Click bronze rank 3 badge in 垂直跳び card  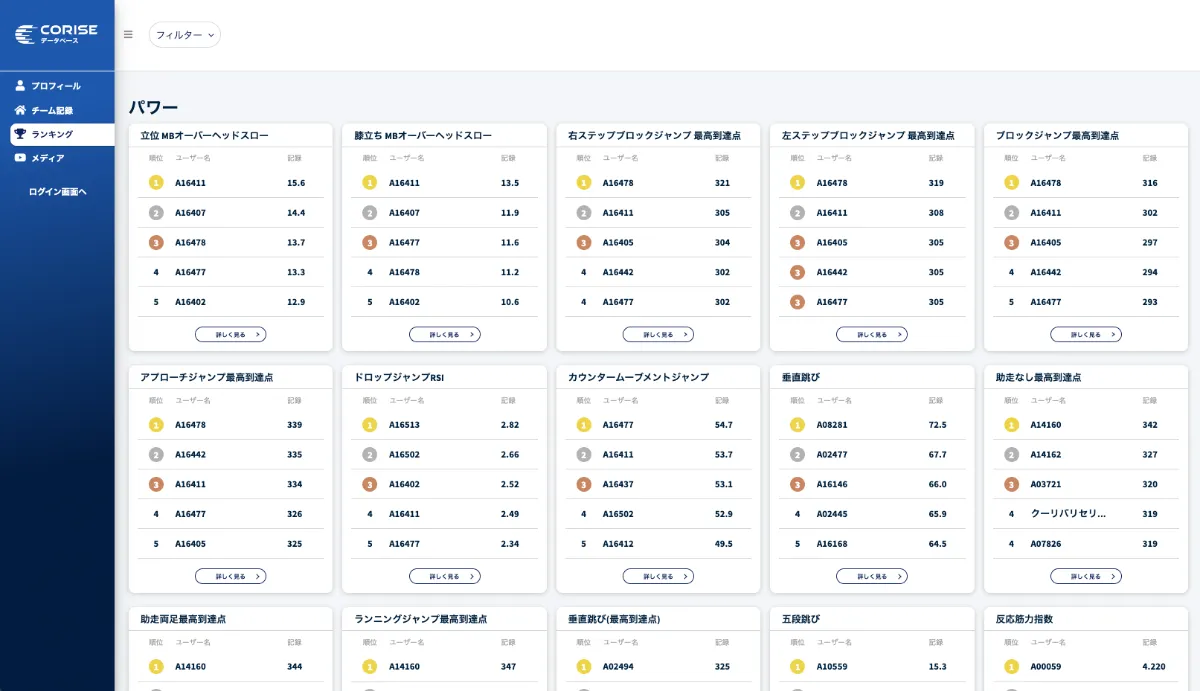pos(797,484)
